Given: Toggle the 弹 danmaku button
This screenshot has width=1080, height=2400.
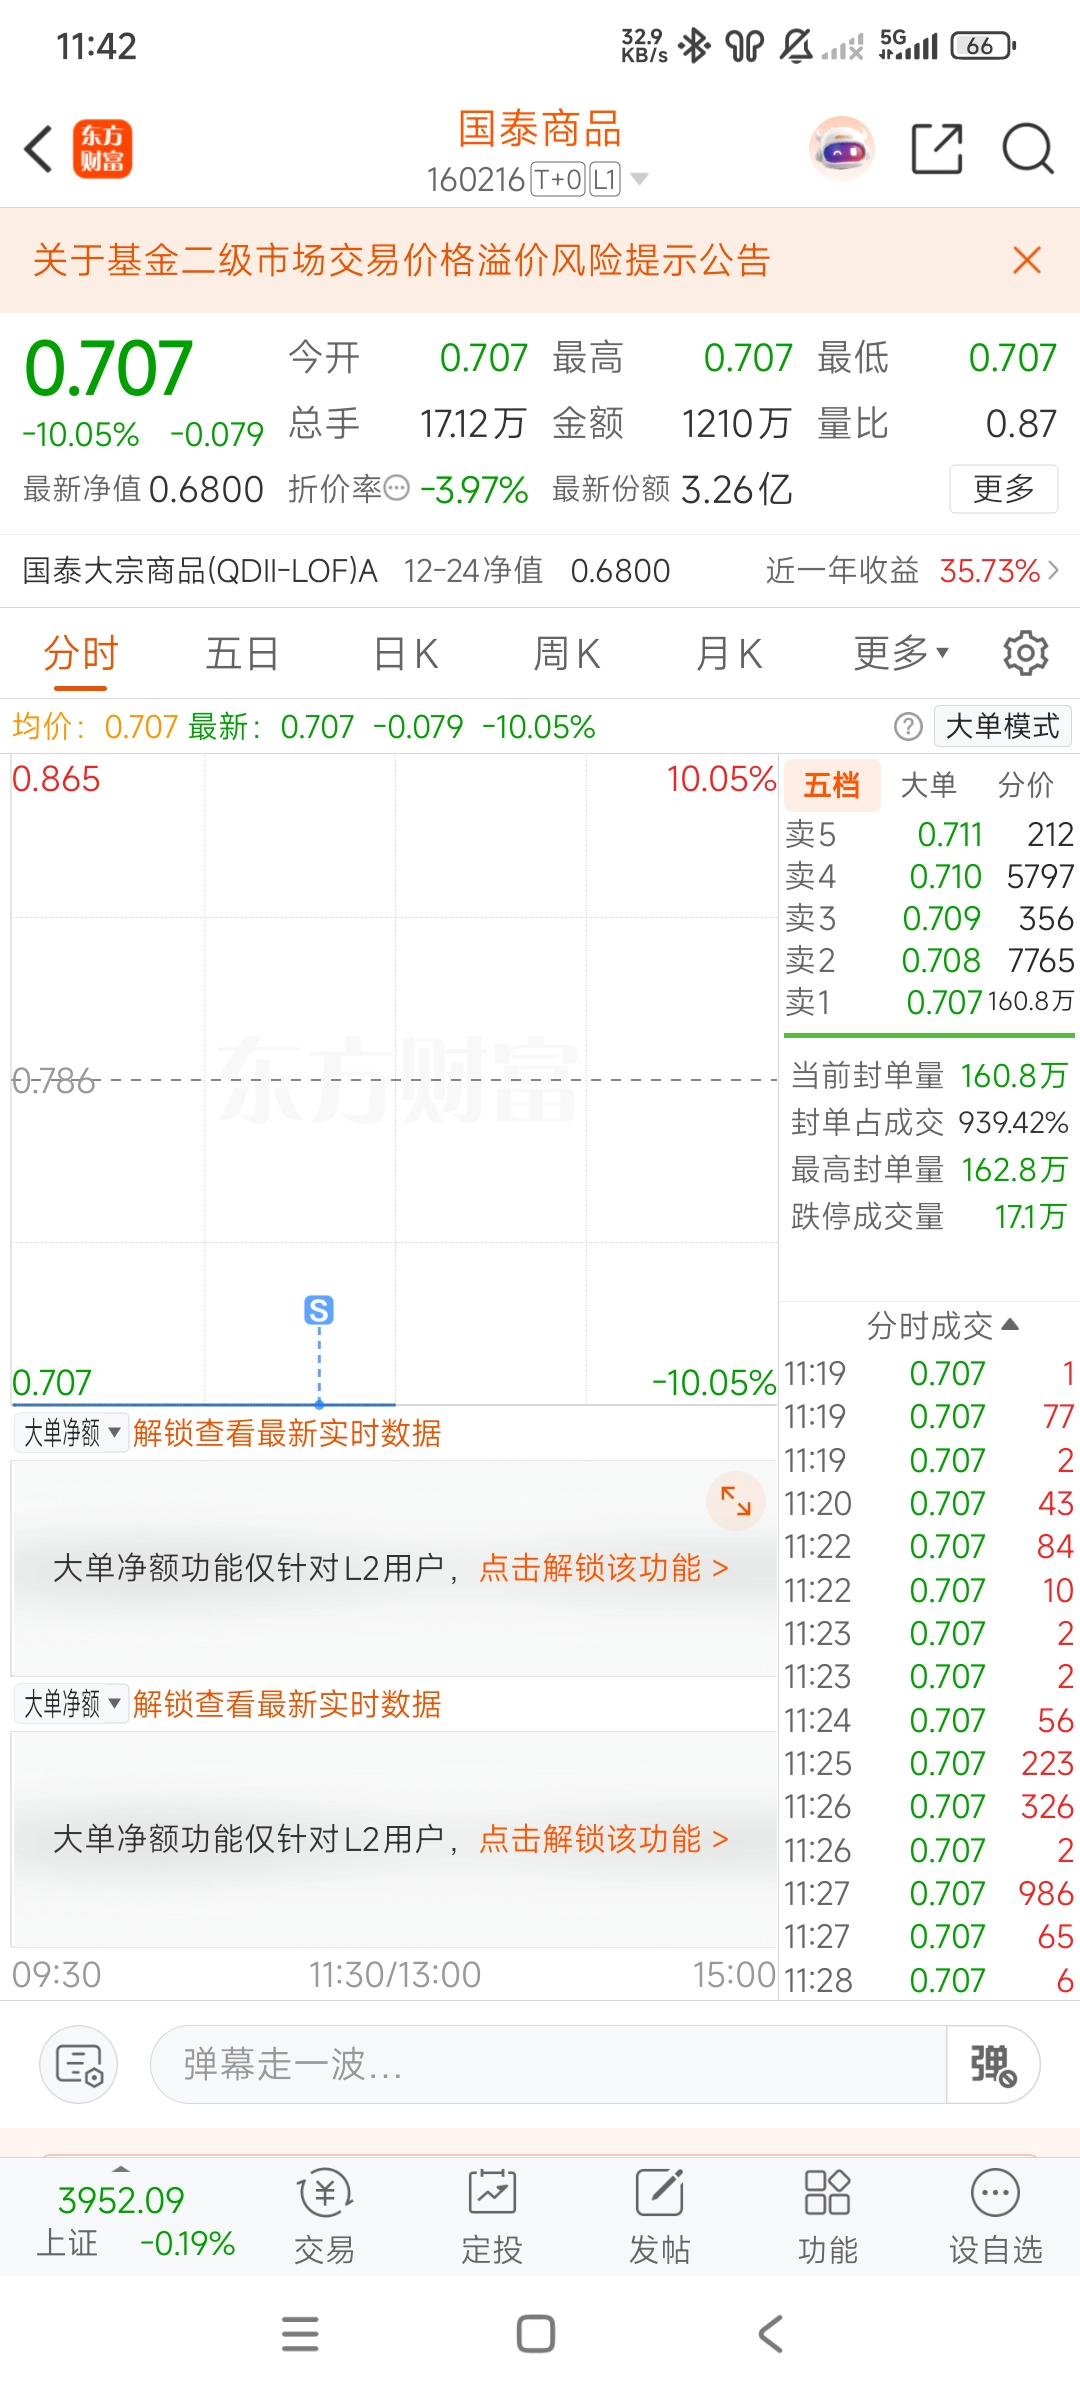Looking at the screenshot, I should coord(993,2064).
